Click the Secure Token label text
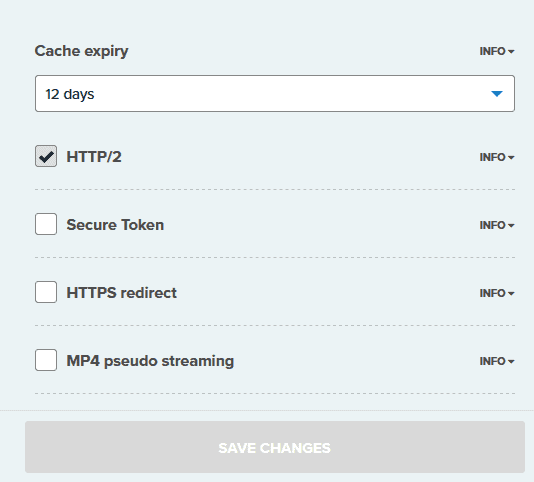534x482 pixels. coord(115,225)
